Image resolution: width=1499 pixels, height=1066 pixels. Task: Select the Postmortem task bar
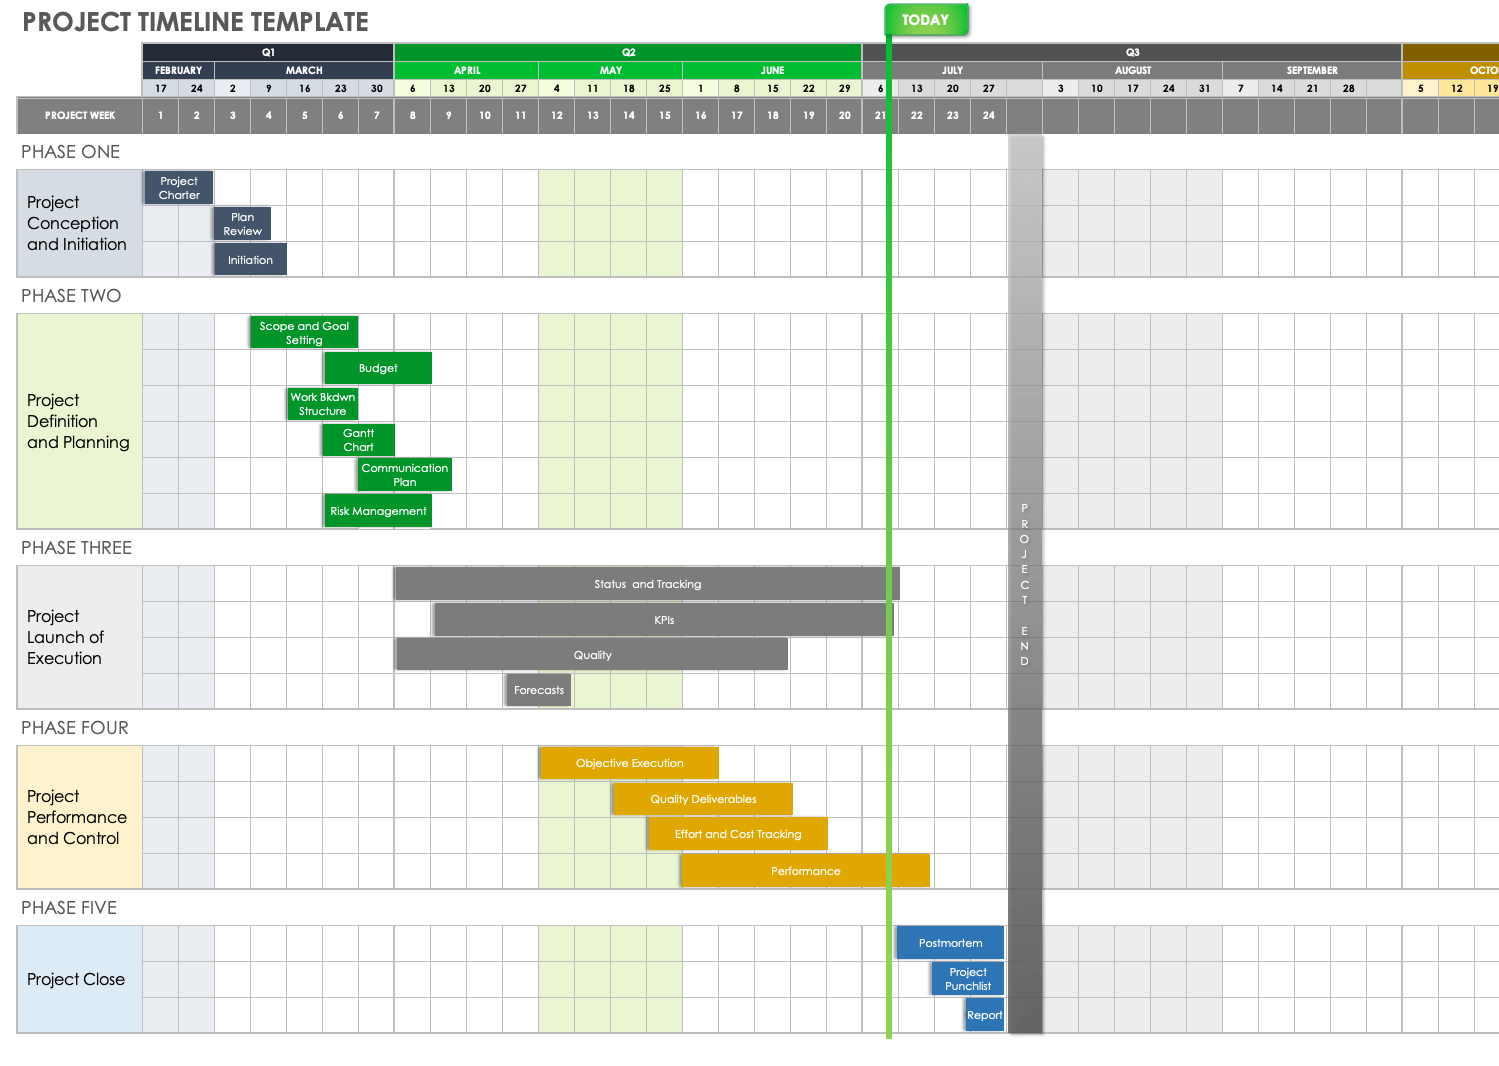(950, 943)
